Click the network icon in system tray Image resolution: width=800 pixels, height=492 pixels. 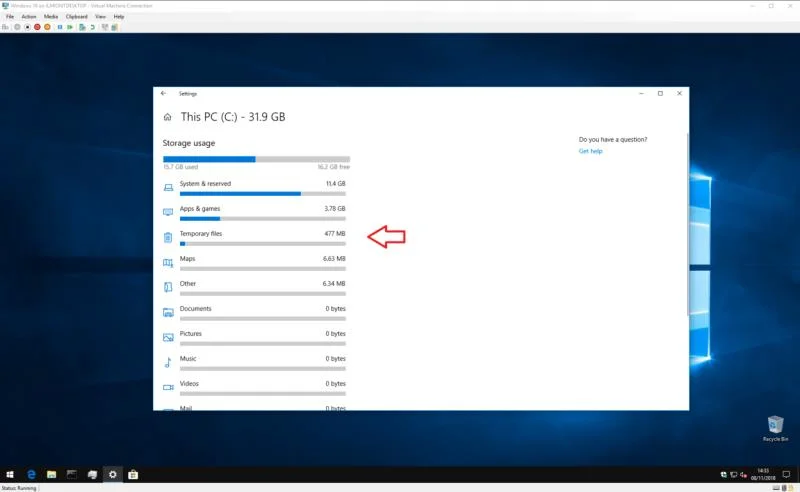pos(733,475)
